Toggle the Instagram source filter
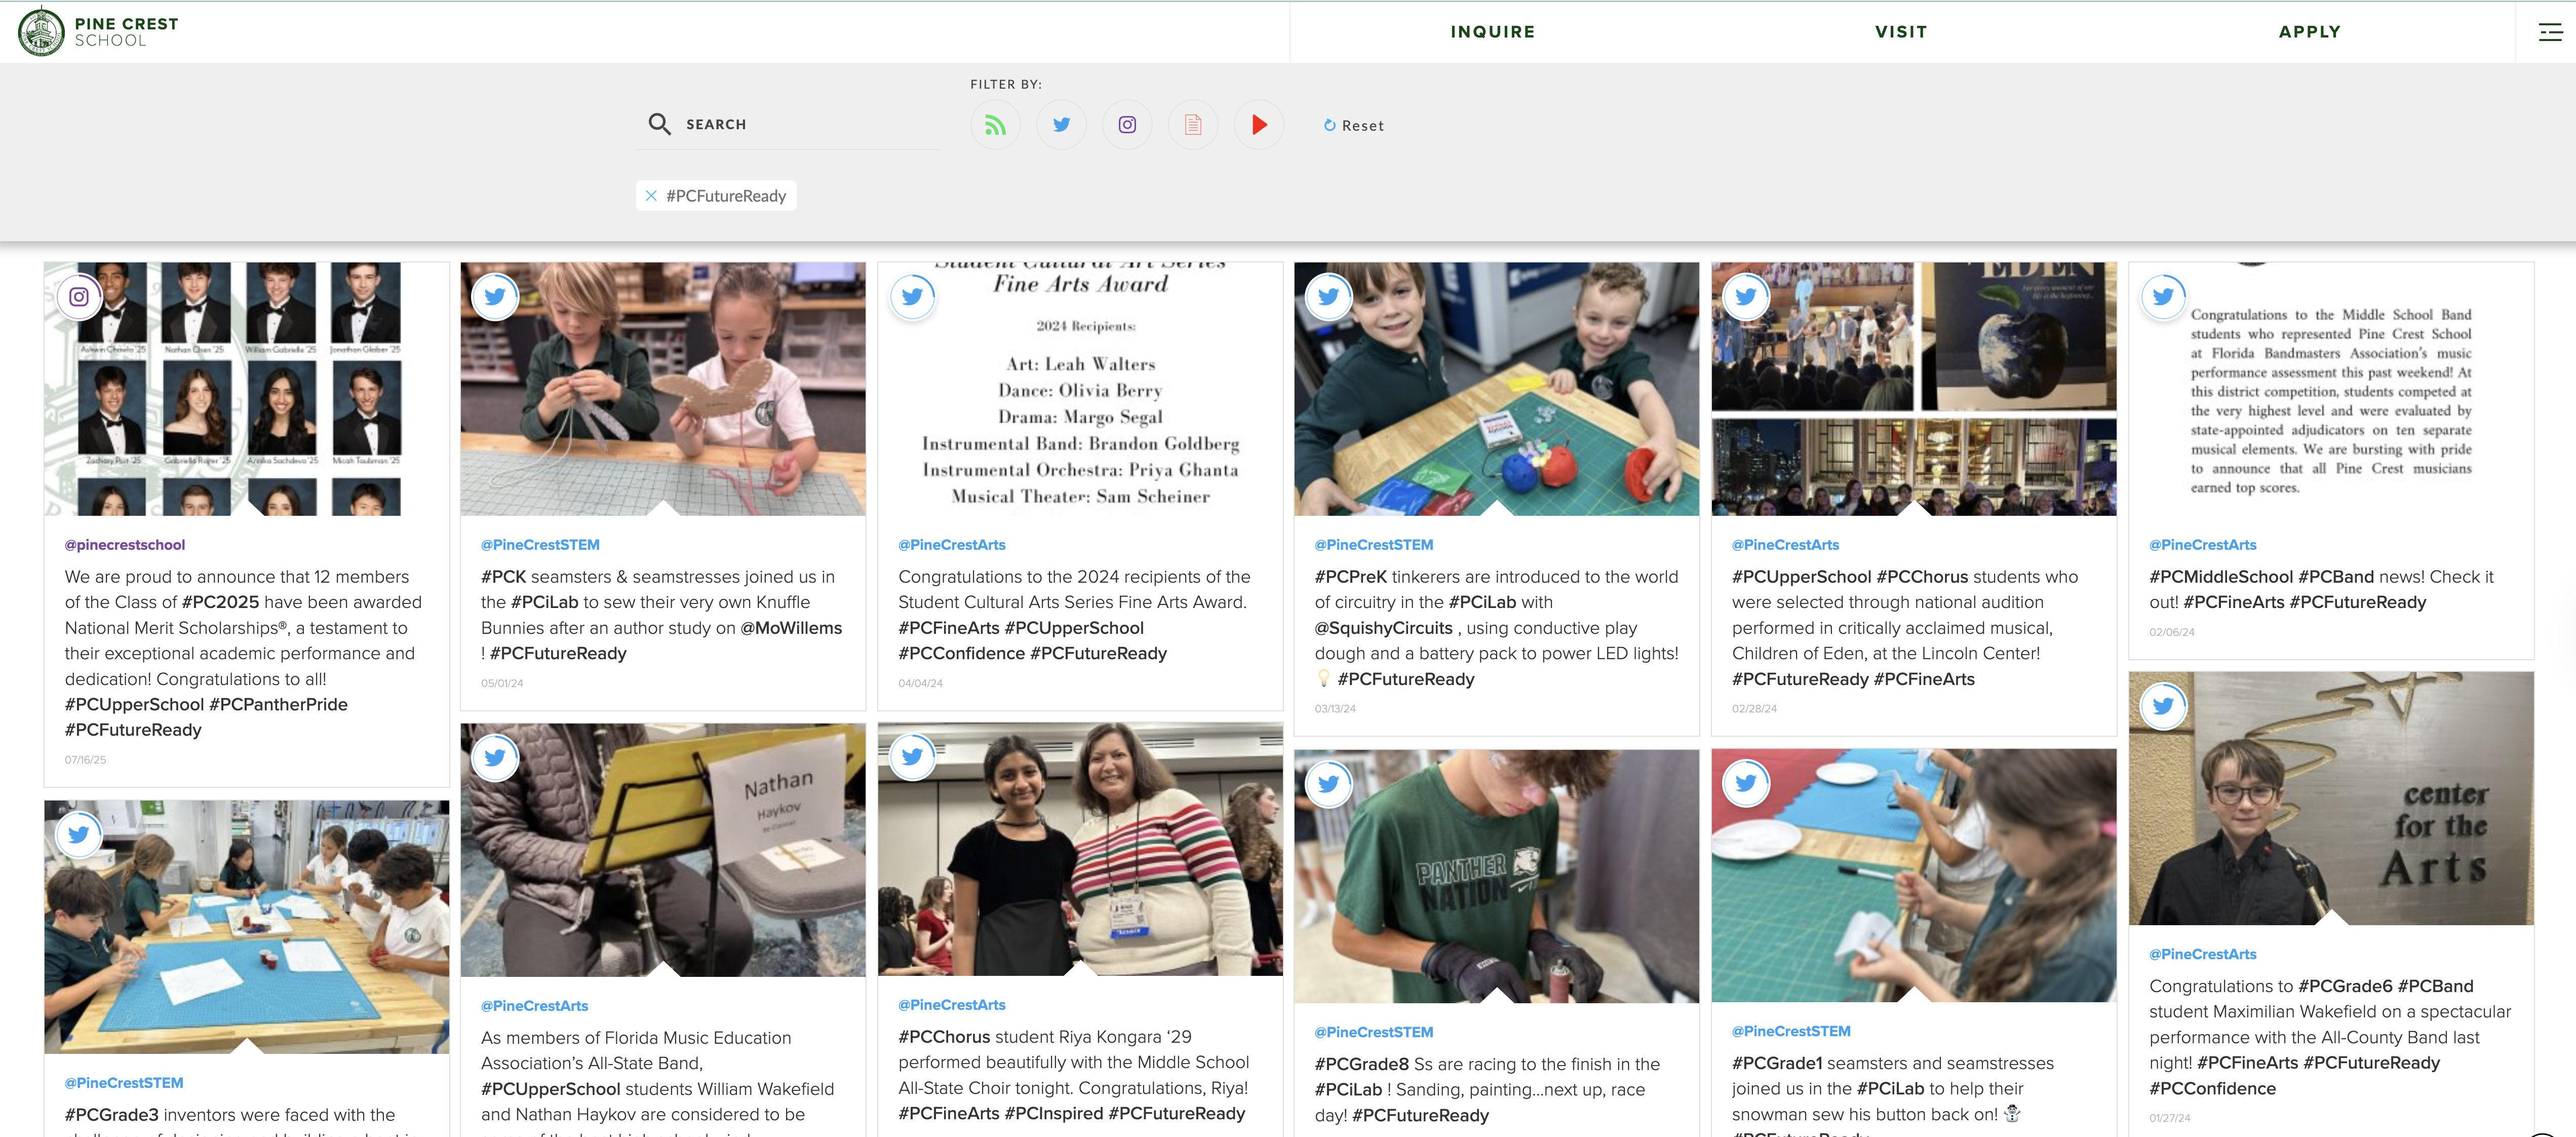Screen dimensions: 2576x1137 [1127, 124]
